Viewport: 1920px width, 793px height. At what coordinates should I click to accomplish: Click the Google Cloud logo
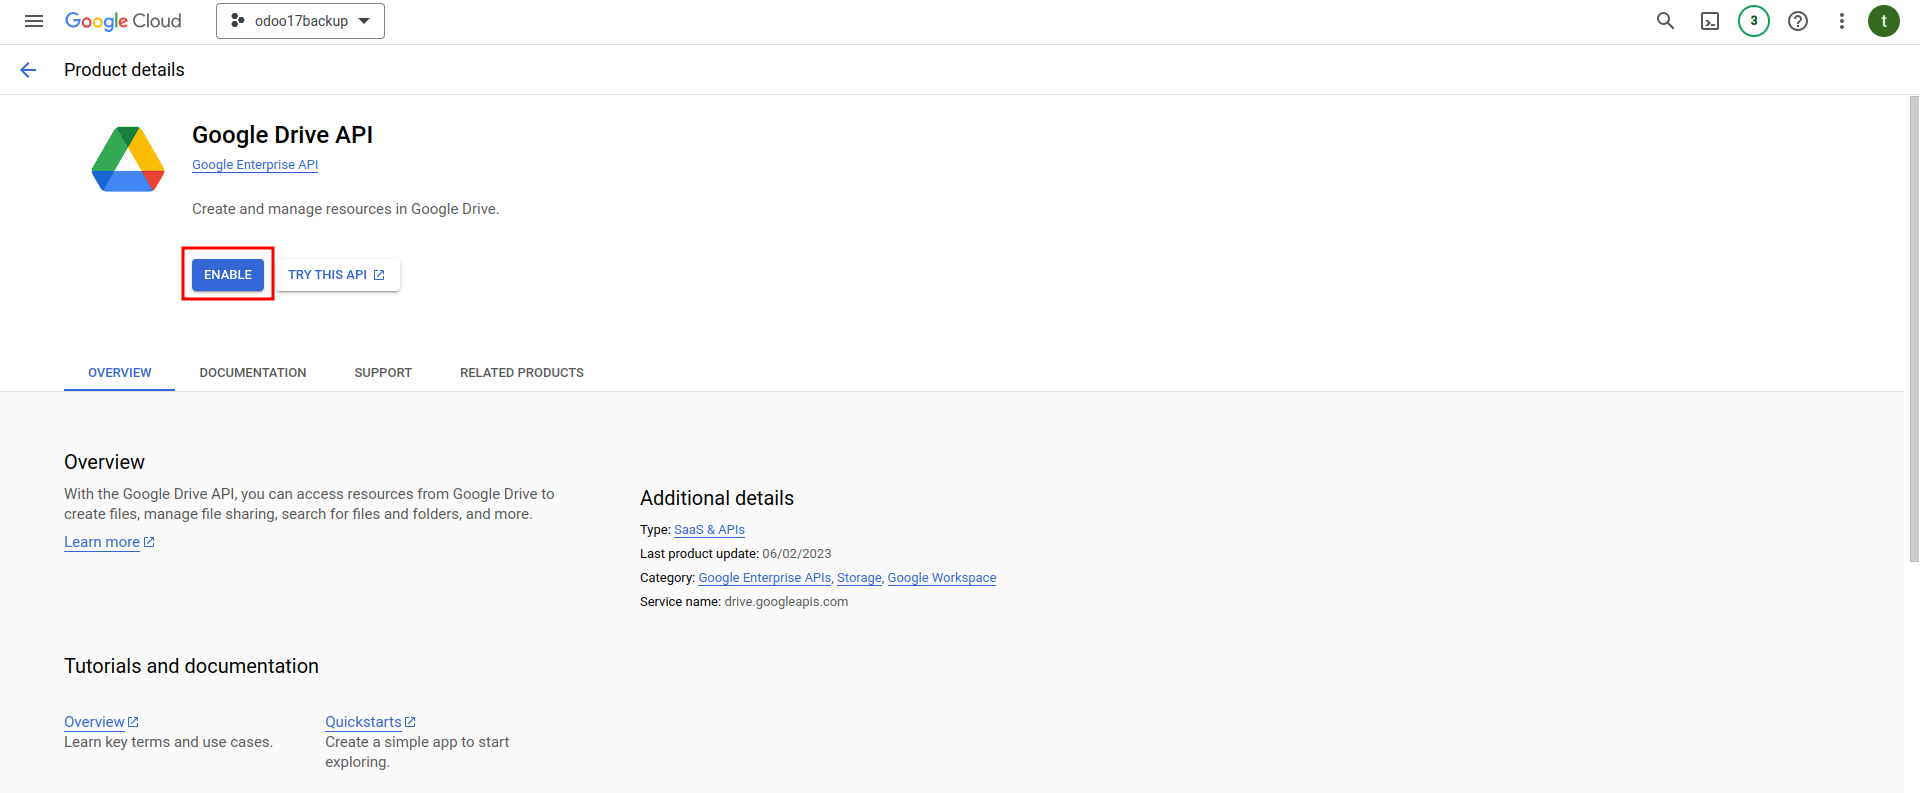(x=123, y=21)
